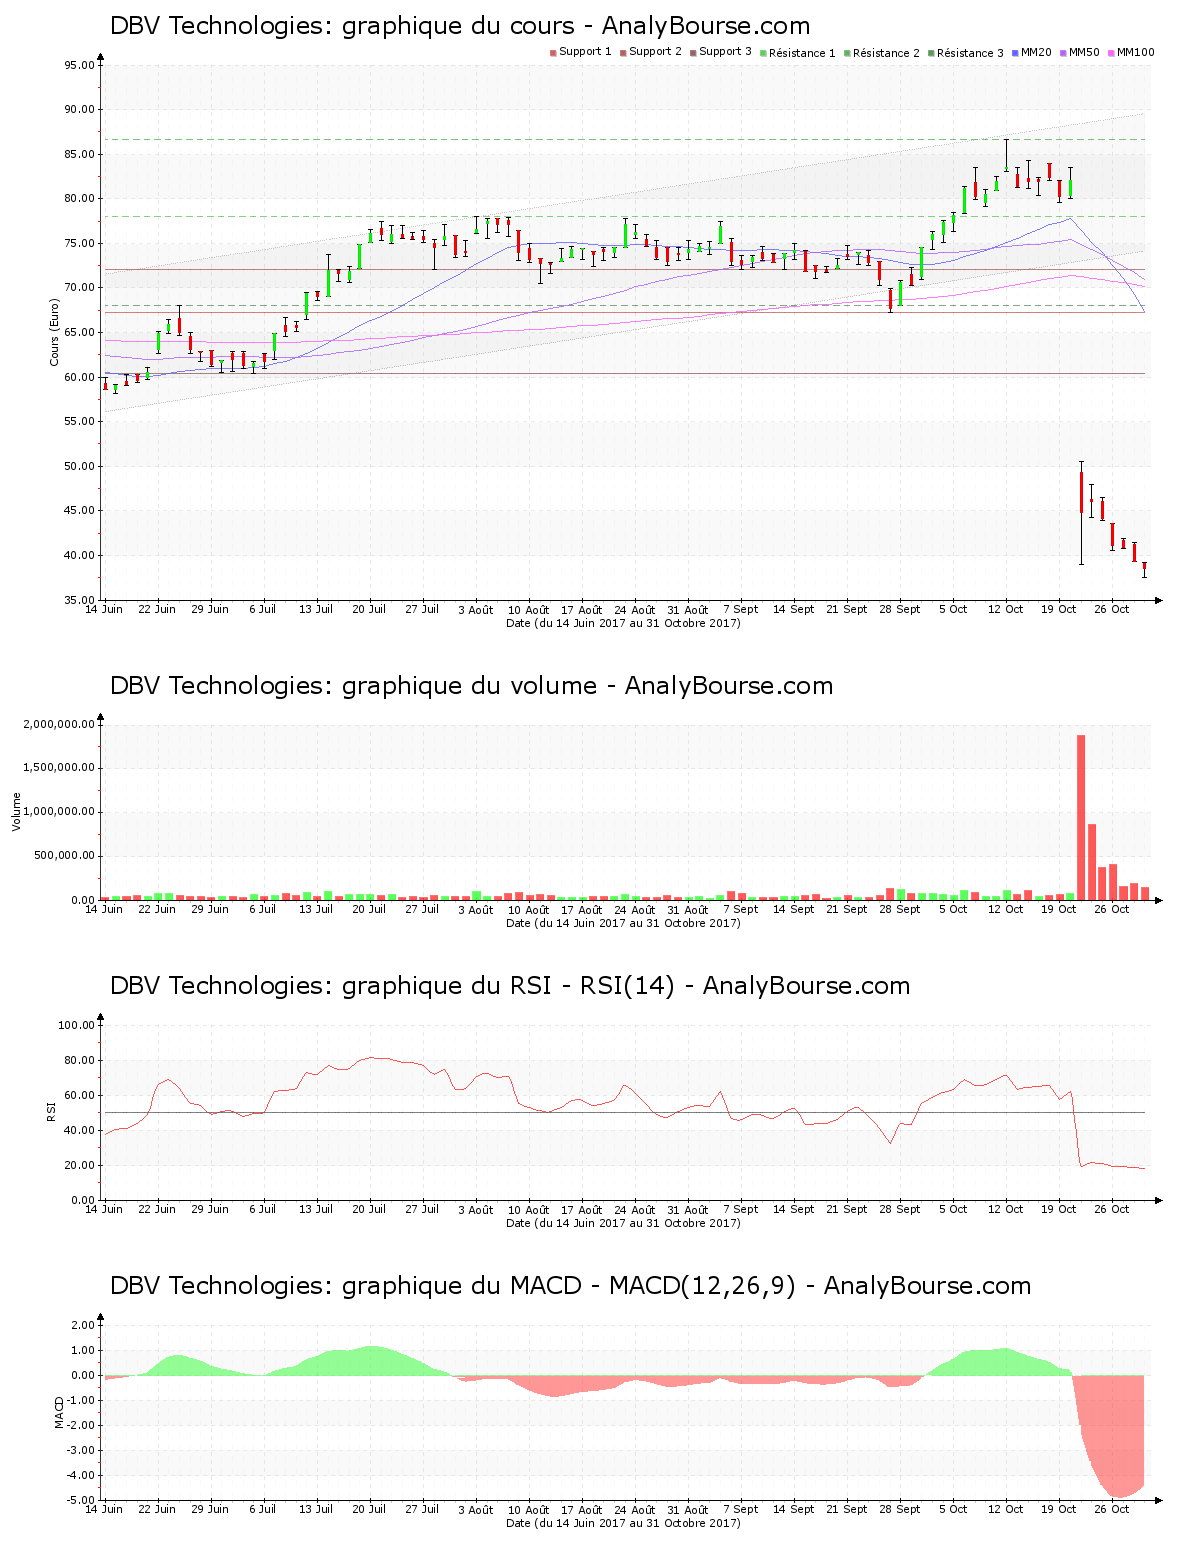Select the Résistance 2 legend label

[886, 53]
